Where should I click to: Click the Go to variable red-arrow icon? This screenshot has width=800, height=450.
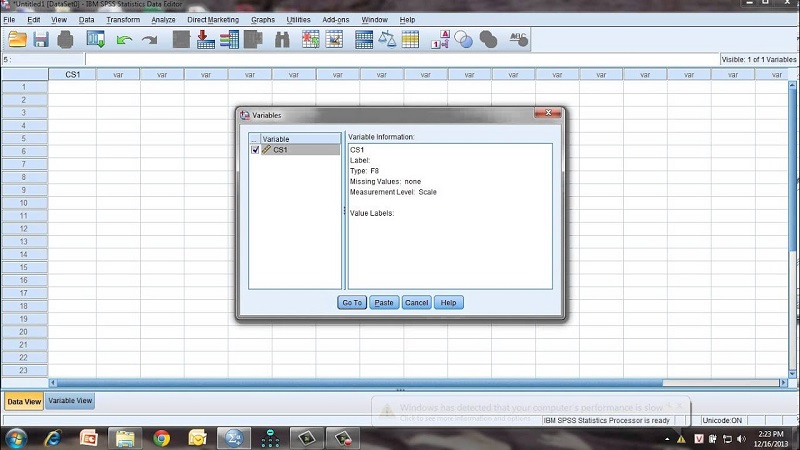(206, 39)
